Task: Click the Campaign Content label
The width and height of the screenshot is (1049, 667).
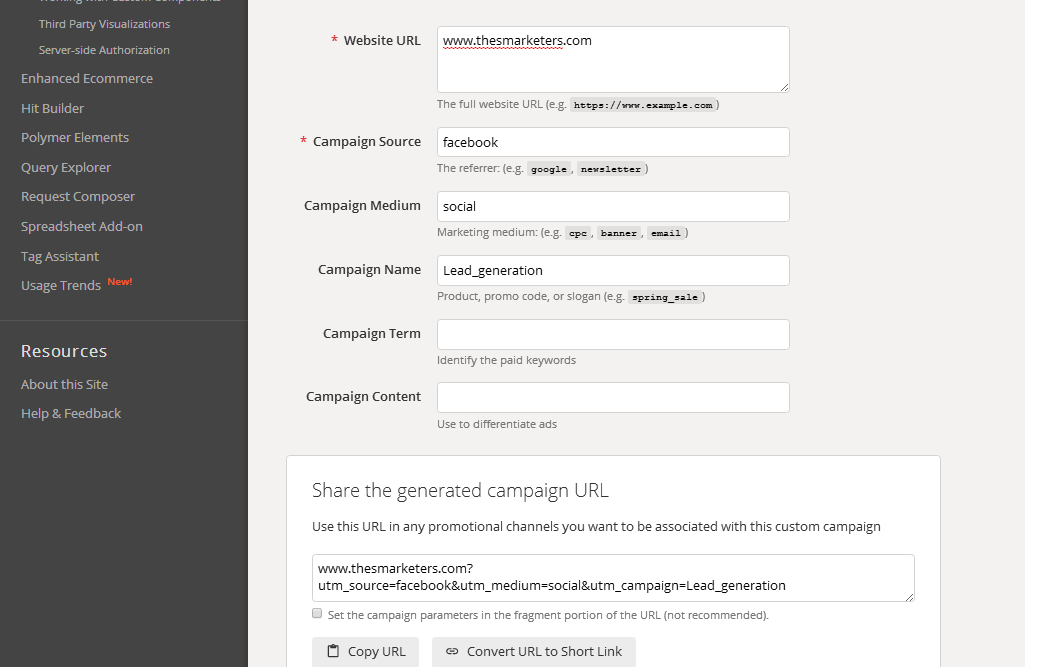Action: (363, 397)
